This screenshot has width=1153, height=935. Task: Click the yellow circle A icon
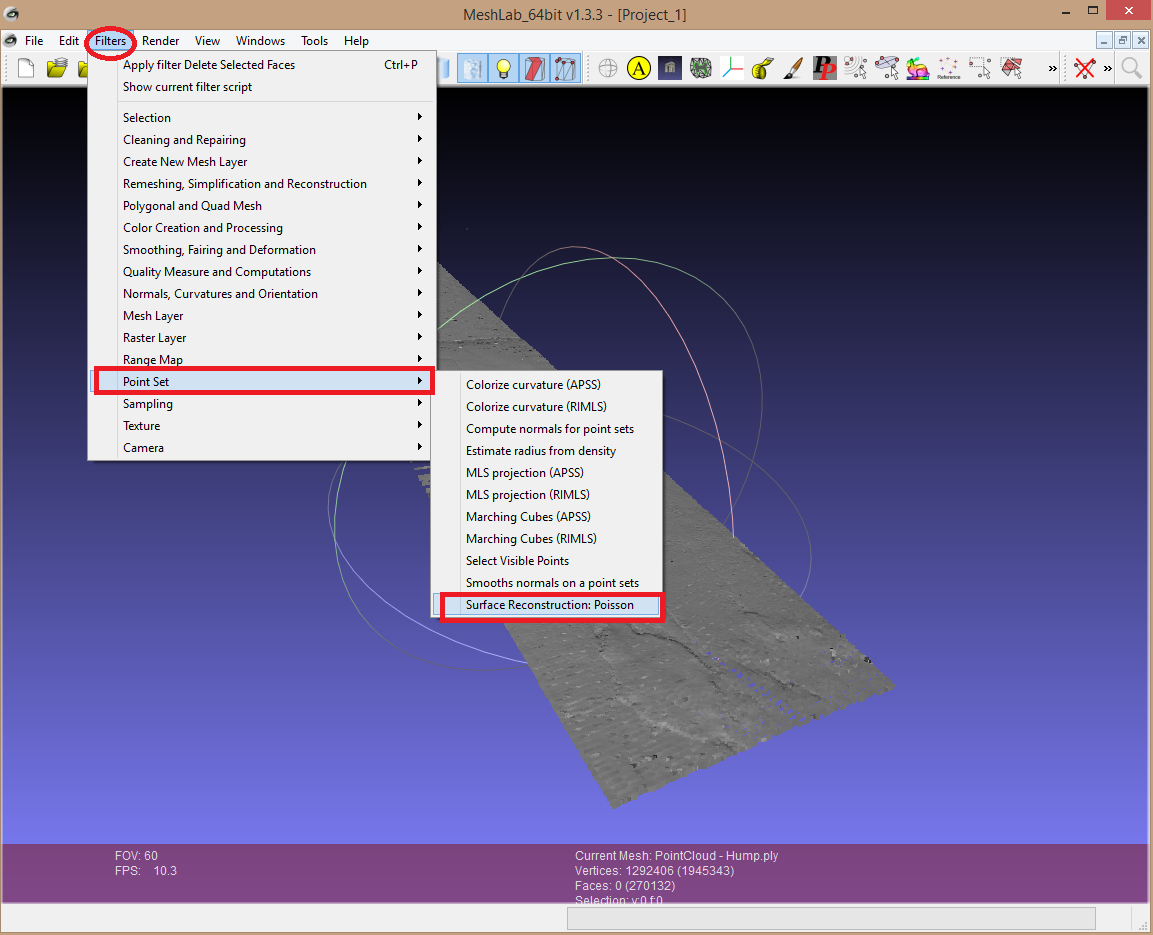point(639,69)
